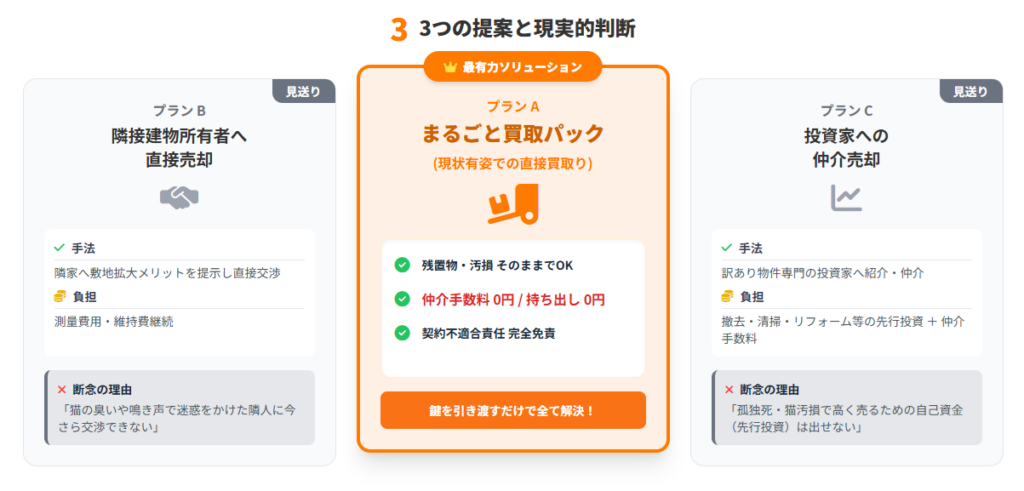The height and width of the screenshot is (491, 1024).
Task: Click the handshake icon in Plan B
Action: 180,197
